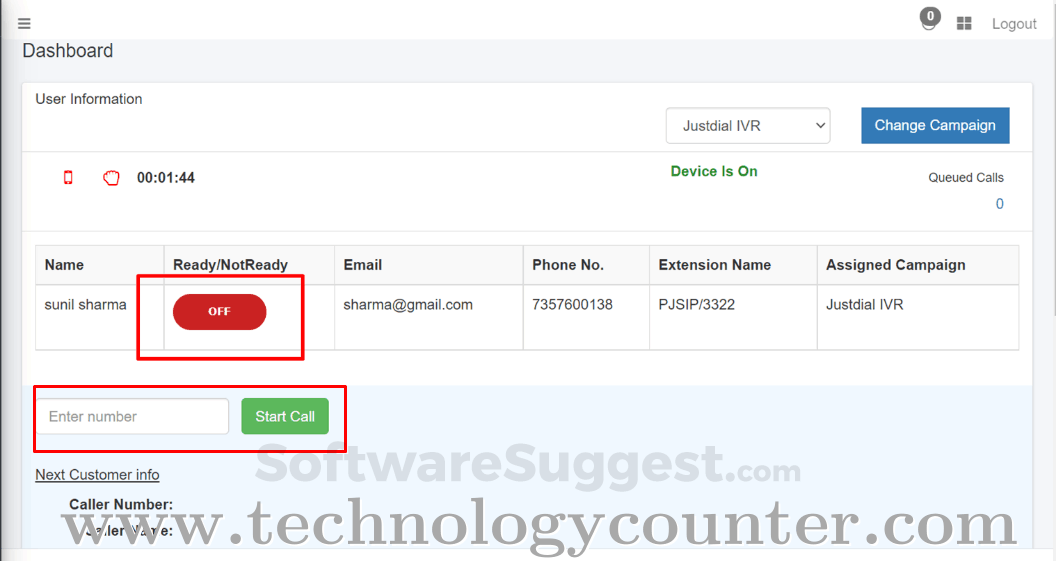Click the Enter number input field

click(133, 416)
